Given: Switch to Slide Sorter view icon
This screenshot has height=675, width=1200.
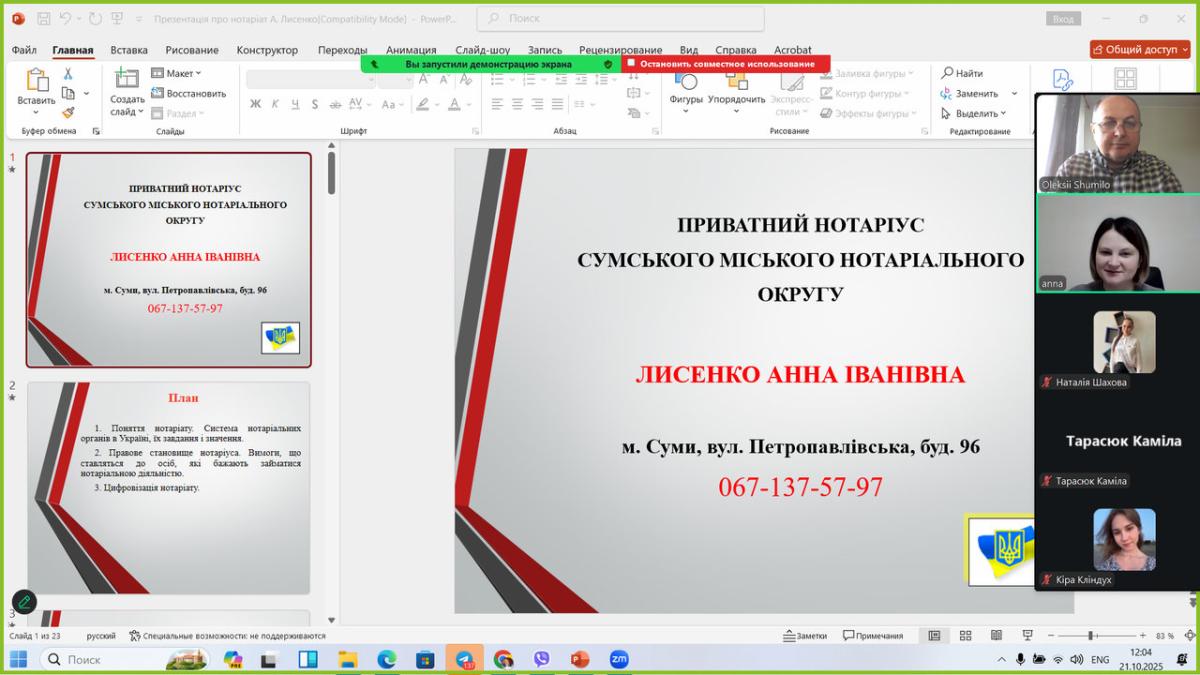Looking at the screenshot, I should pyautogui.click(x=965, y=636).
